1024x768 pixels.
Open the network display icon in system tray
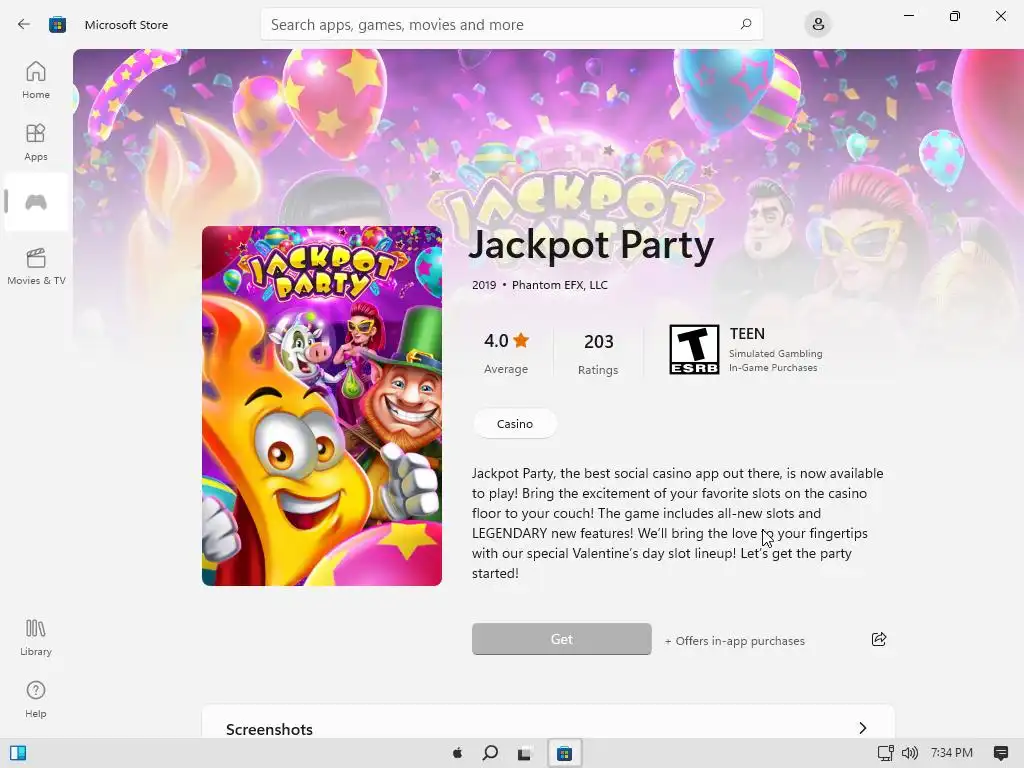click(x=886, y=753)
